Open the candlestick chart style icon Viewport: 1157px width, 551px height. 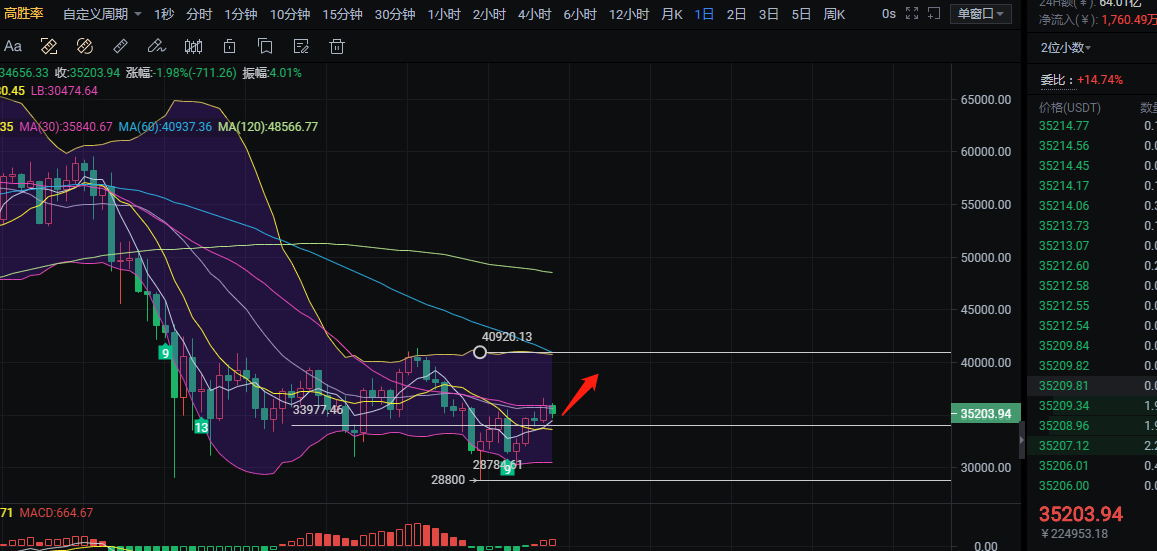[193, 46]
